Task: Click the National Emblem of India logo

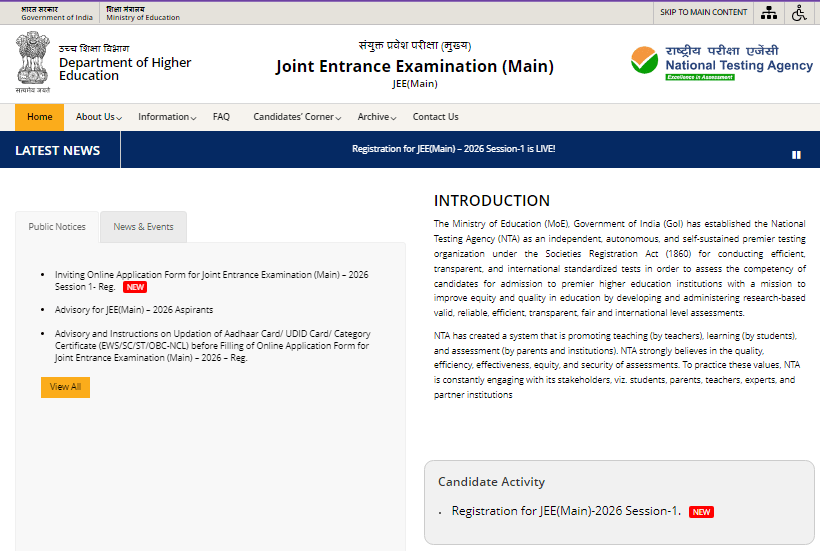Action: tap(32, 62)
